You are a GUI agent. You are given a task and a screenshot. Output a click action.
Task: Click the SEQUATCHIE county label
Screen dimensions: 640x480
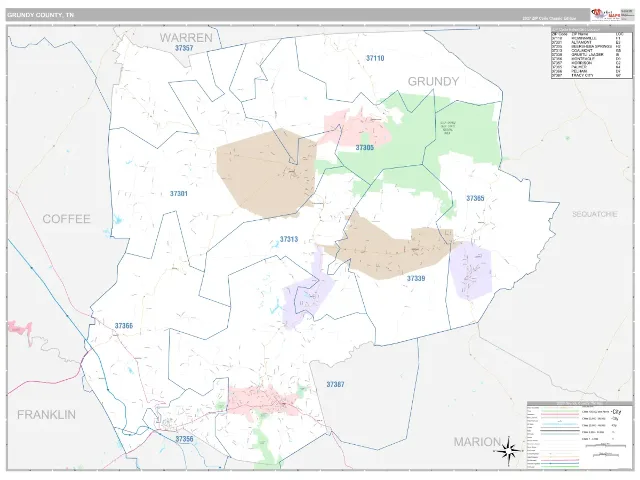click(x=595, y=214)
